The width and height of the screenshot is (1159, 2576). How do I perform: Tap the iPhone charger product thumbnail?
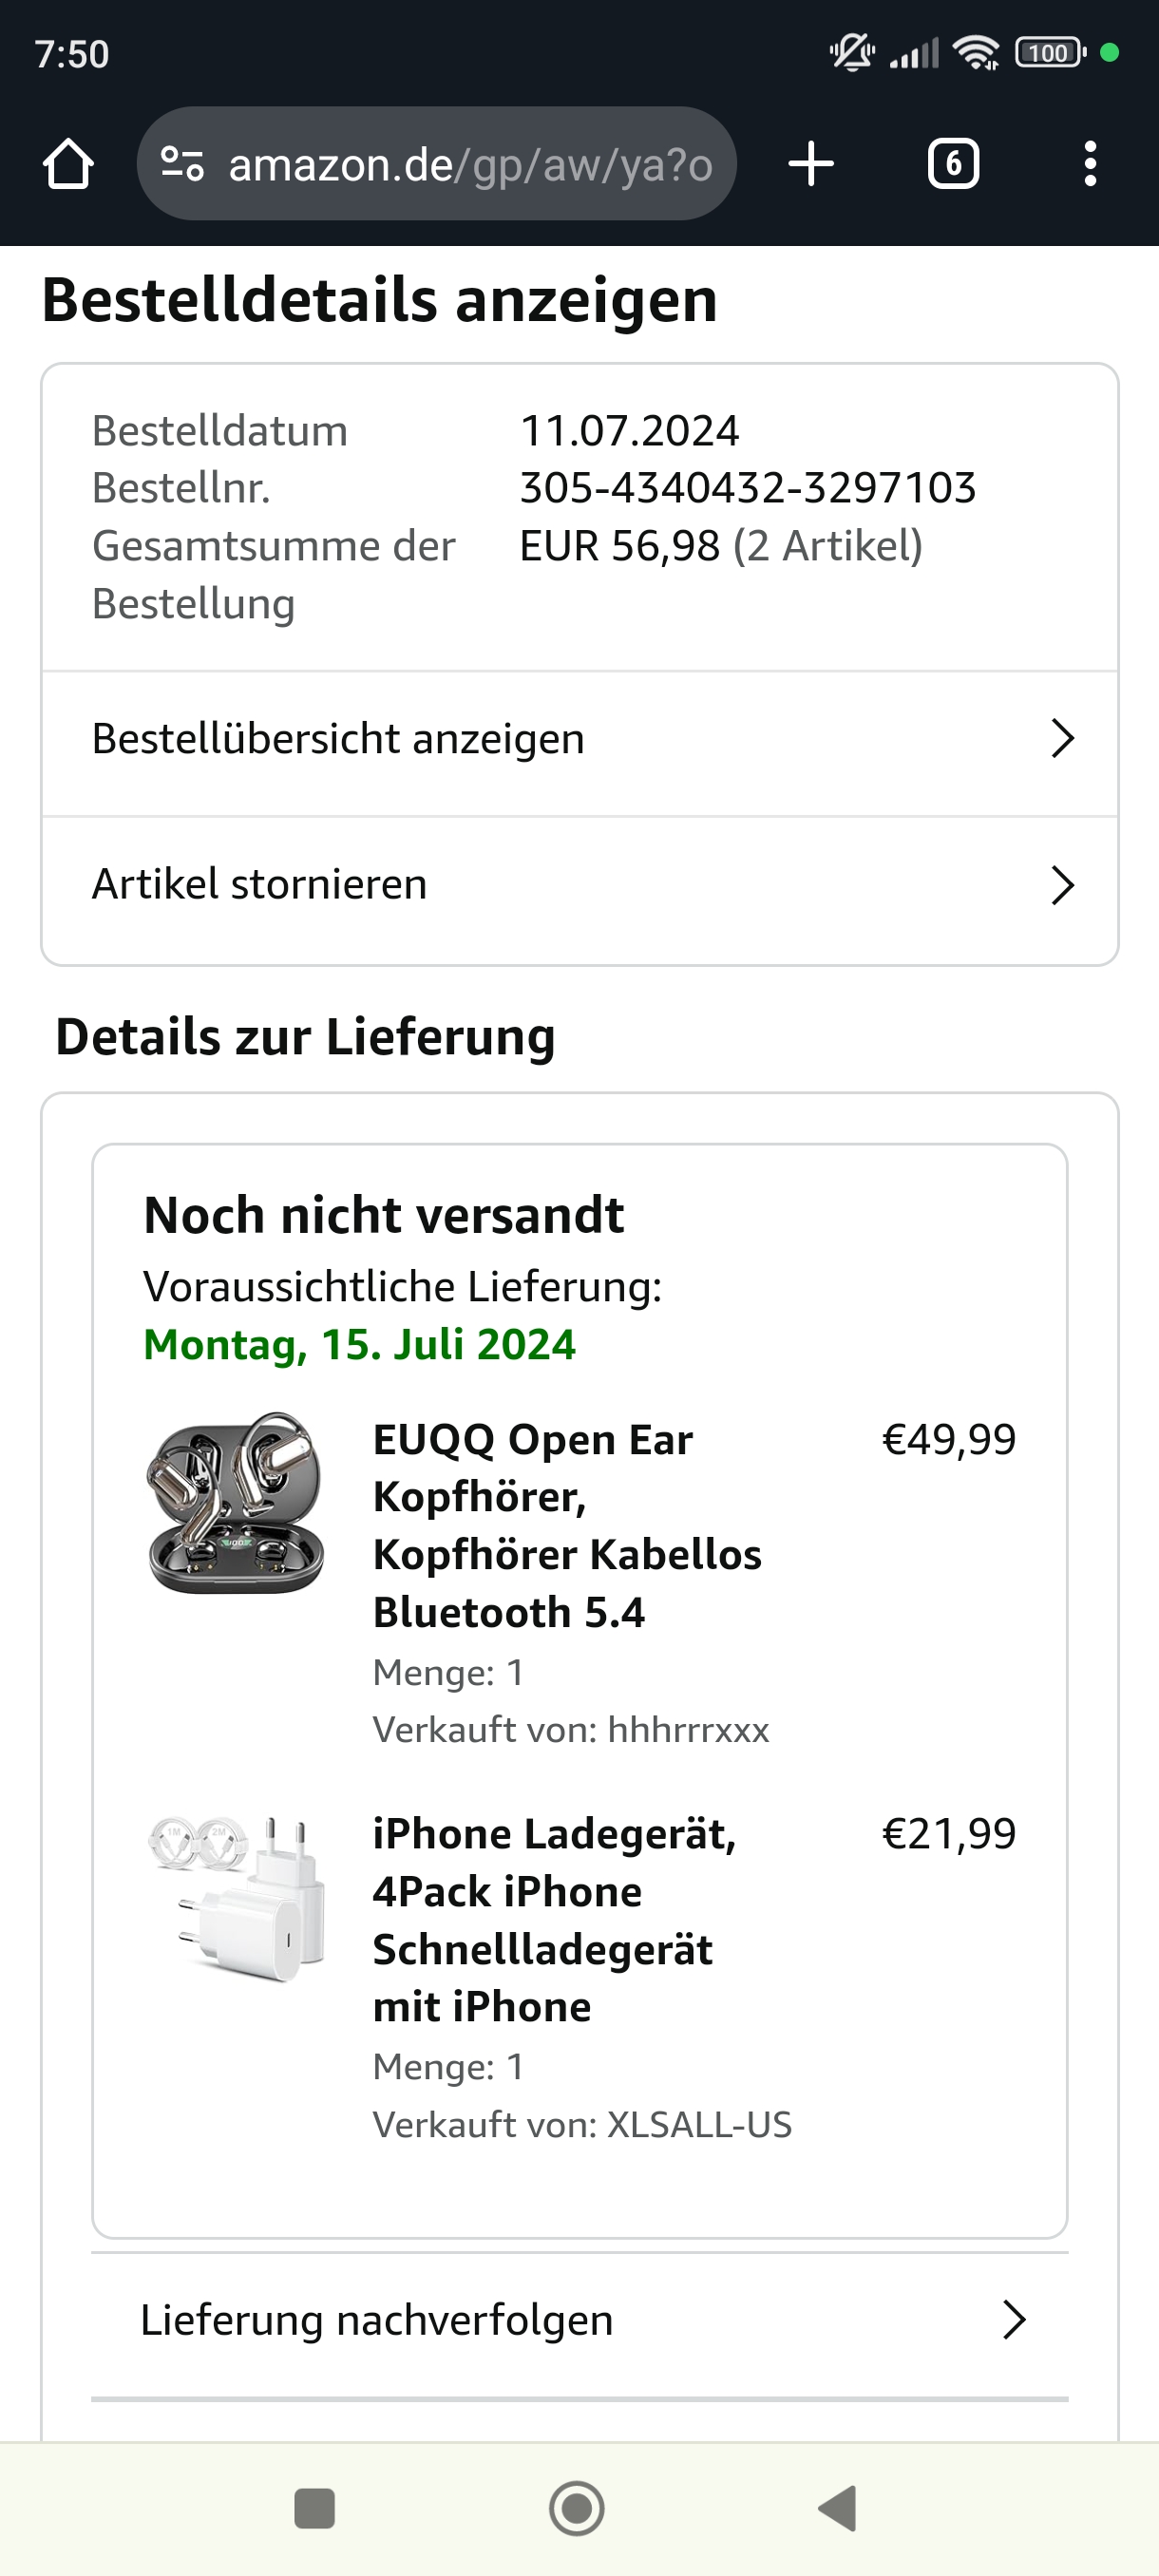[236, 1897]
